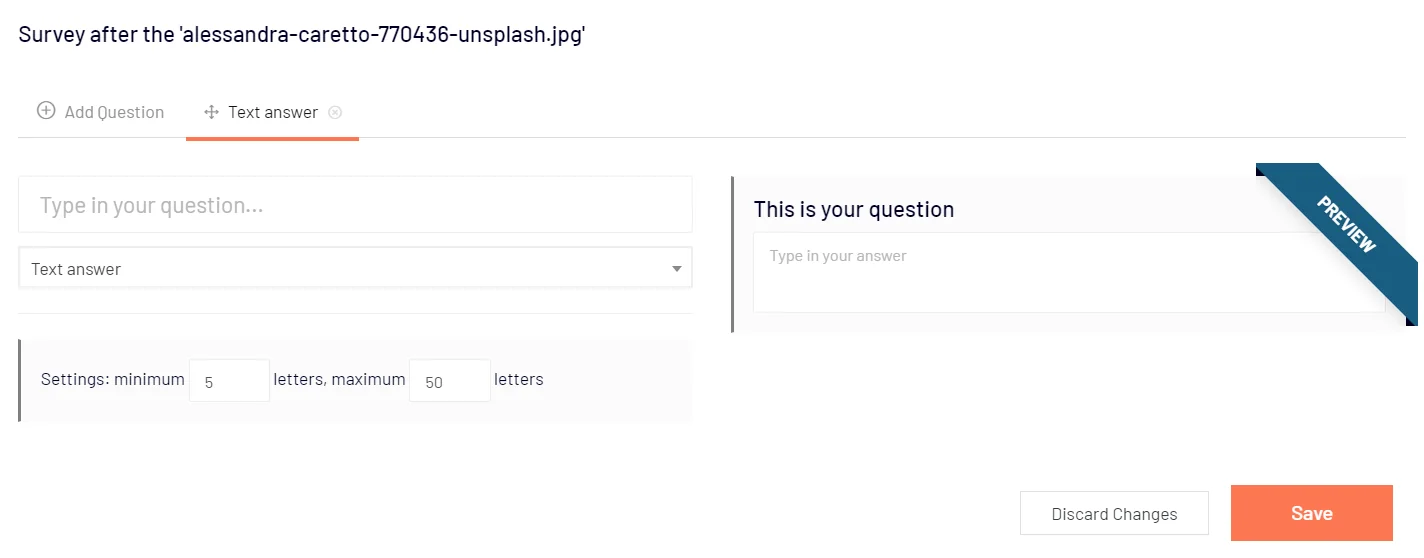Click the orange underline beneath the Text answer tab

coord(272,138)
